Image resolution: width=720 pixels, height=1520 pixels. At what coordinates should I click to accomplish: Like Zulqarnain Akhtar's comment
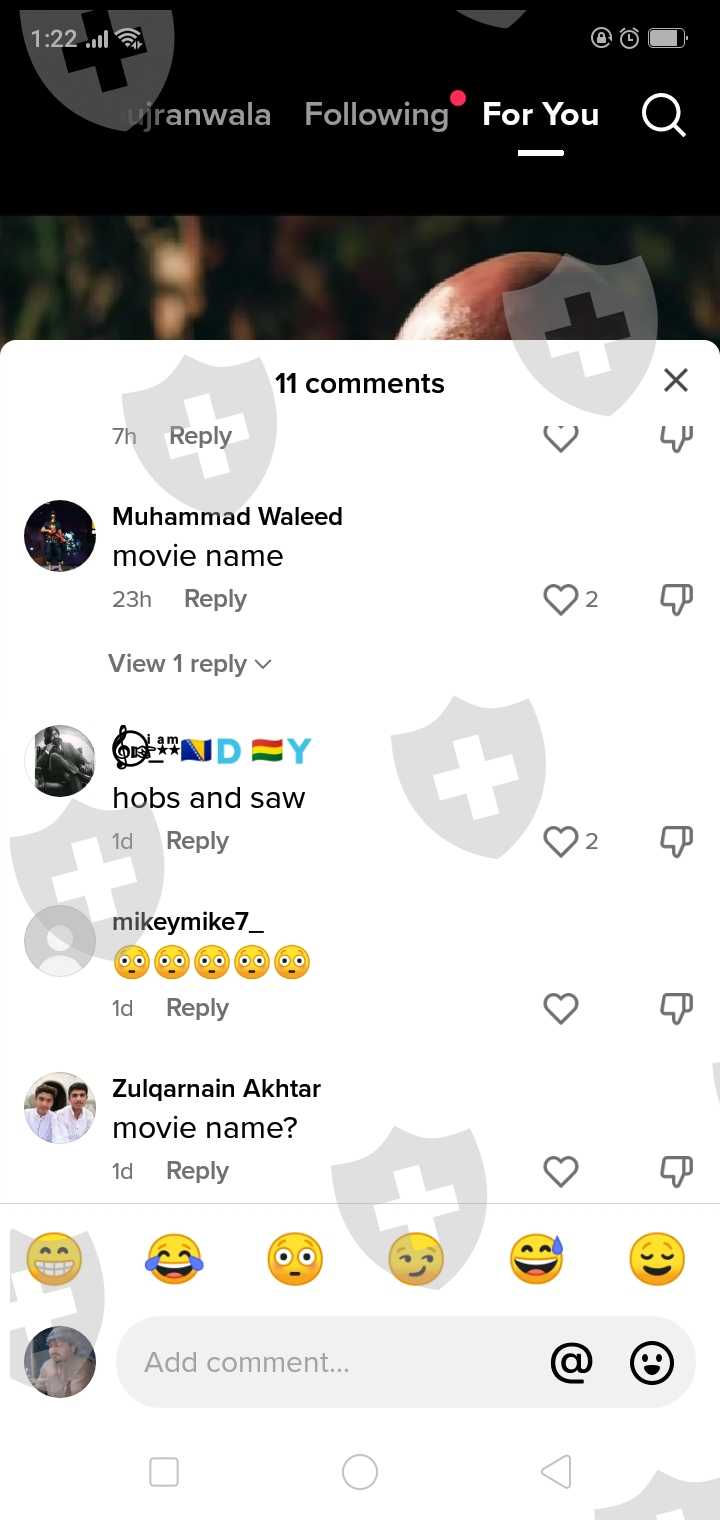coord(561,1171)
